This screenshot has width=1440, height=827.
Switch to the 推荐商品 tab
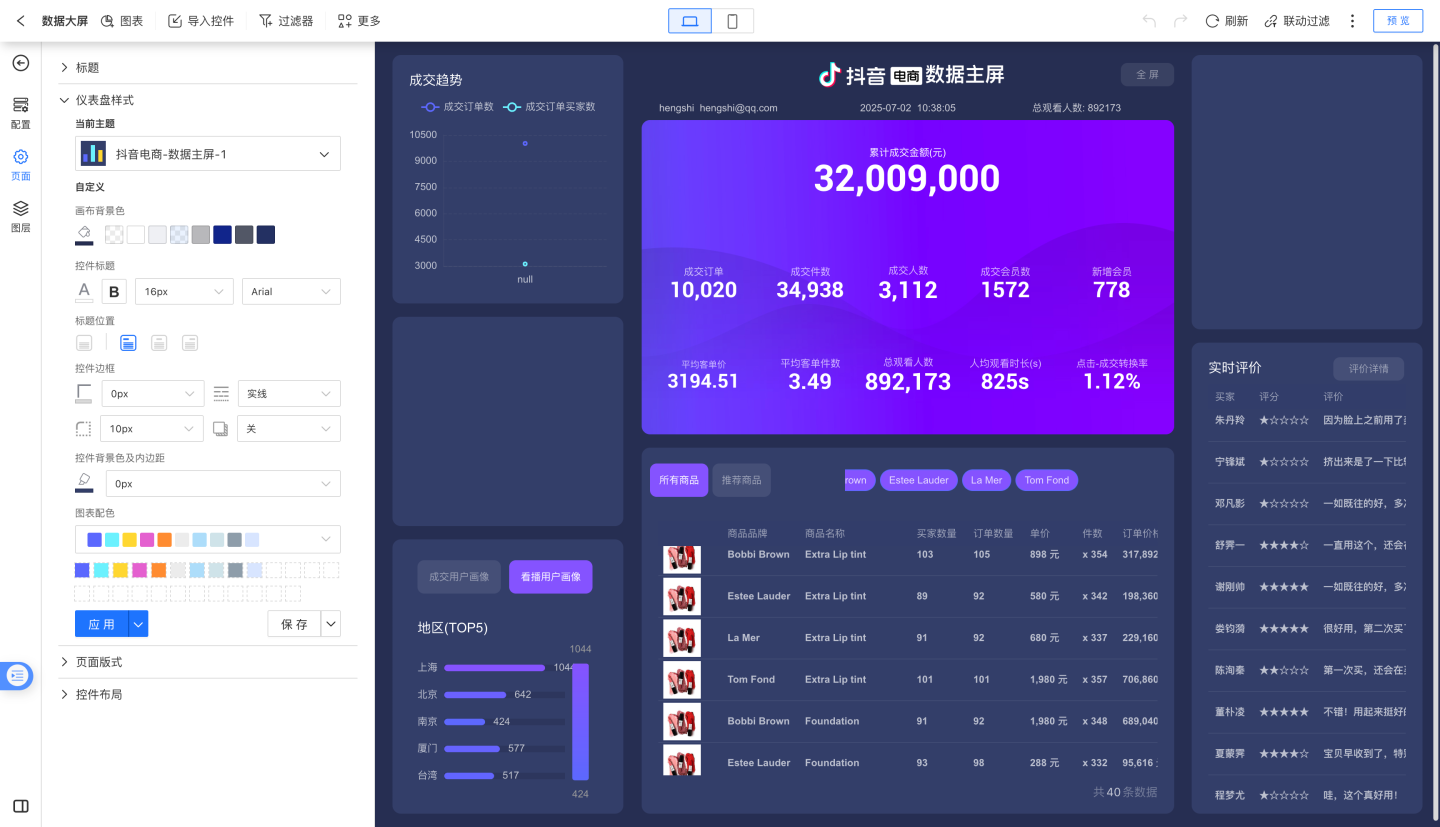(741, 480)
